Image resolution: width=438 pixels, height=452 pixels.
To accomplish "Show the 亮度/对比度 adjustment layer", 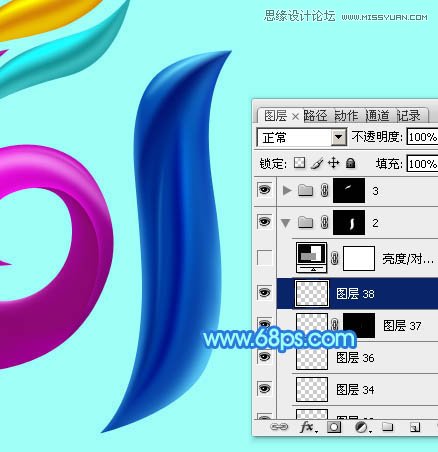I will (x=265, y=258).
